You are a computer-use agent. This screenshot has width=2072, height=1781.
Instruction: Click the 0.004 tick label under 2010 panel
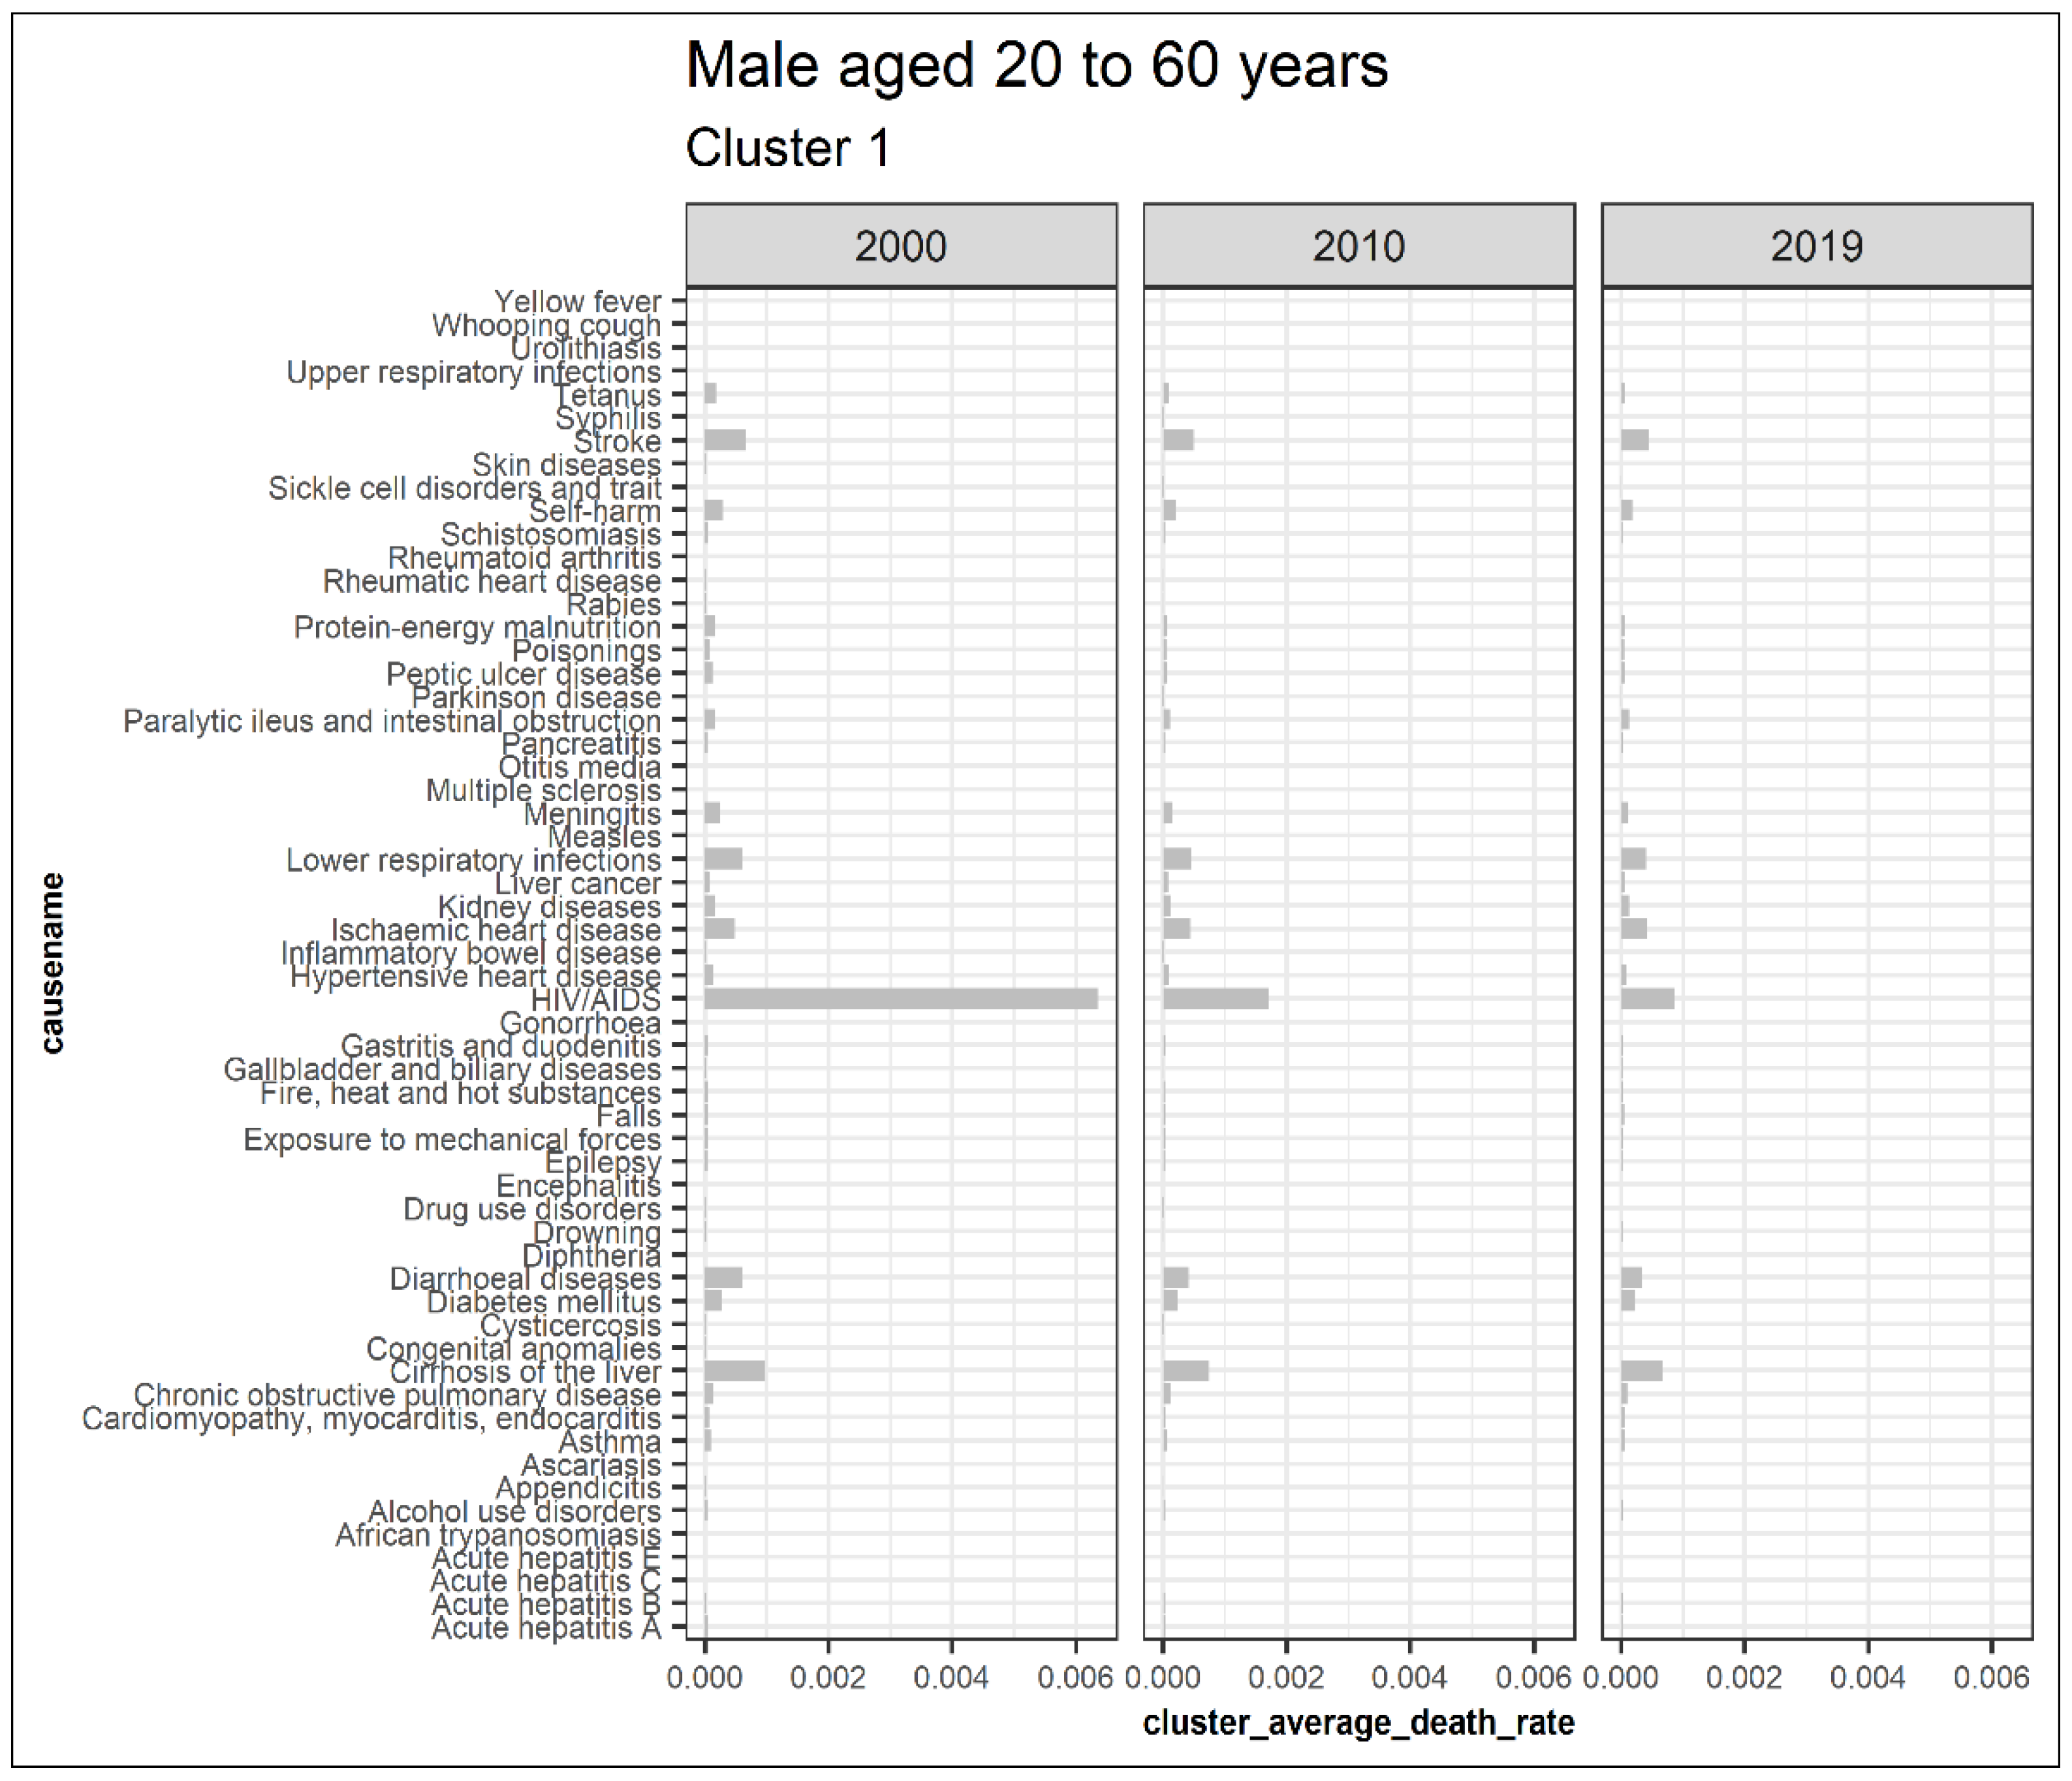click(x=1409, y=1677)
